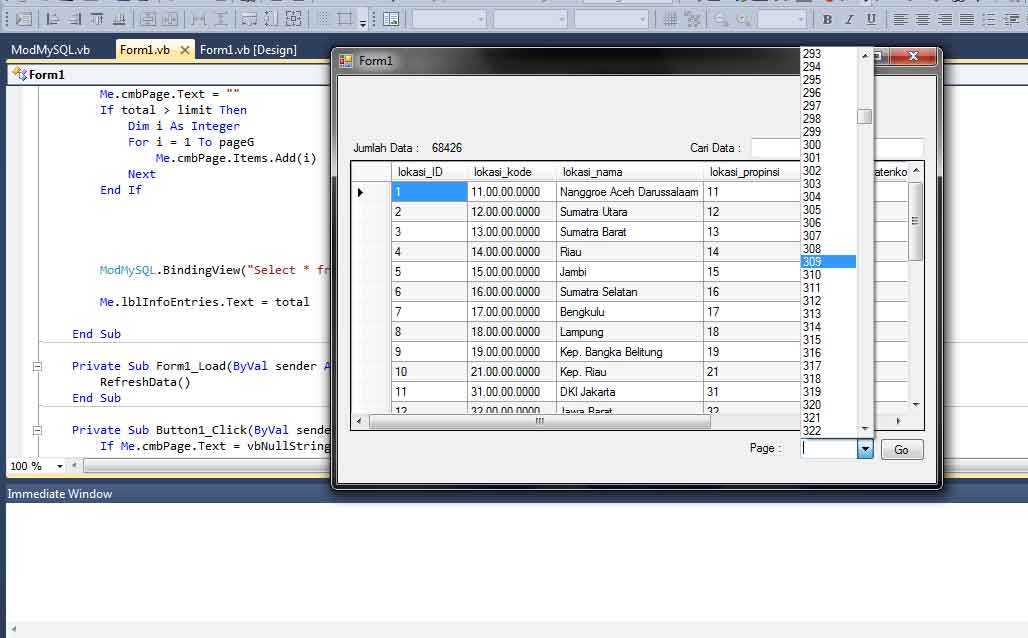This screenshot has height=638, width=1028.
Task: Collapse the Form1_Load code region
Action: (35, 366)
